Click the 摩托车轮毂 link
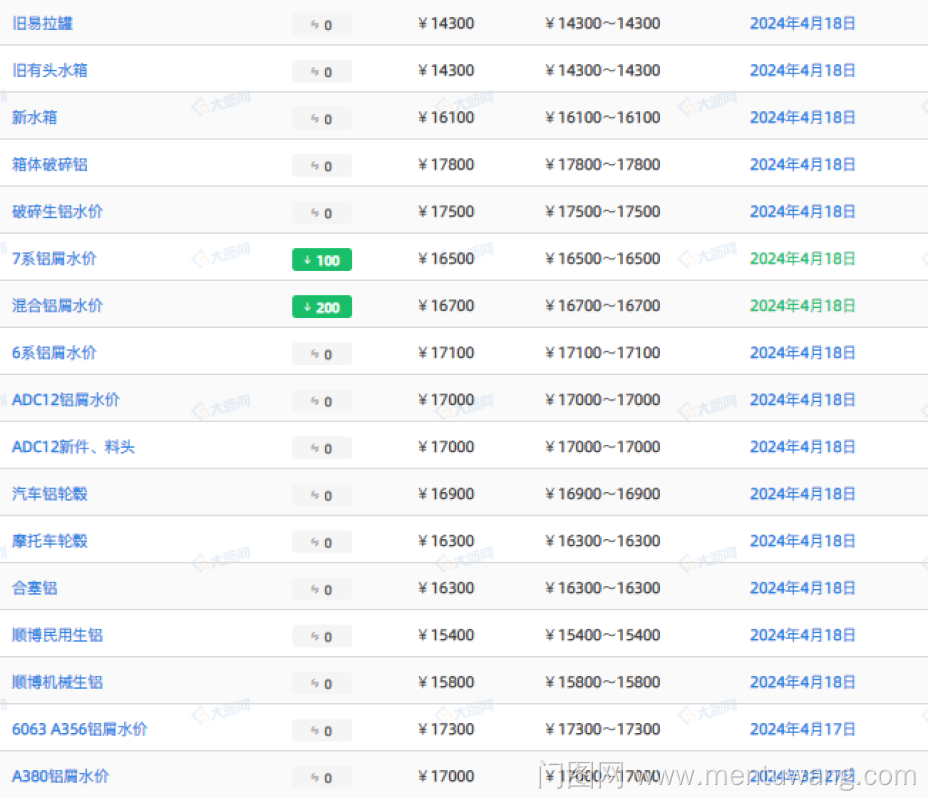 click(49, 540)
